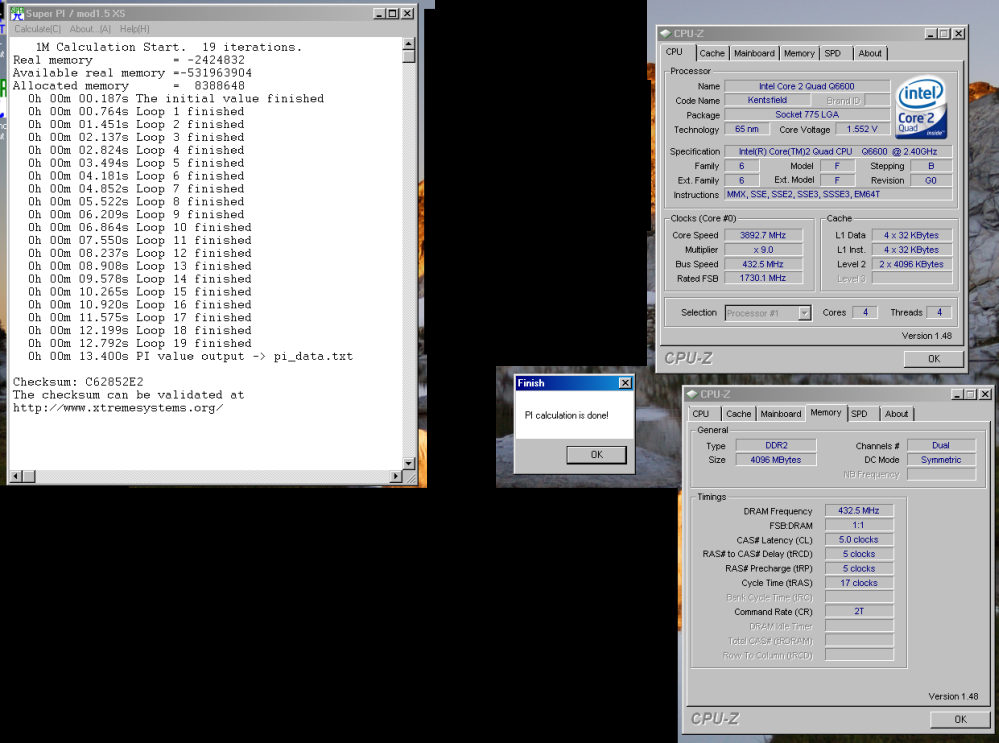999x743 pixels.
Task: Click the lower CPU-Z title bar icon
Action: click(693, 394)
